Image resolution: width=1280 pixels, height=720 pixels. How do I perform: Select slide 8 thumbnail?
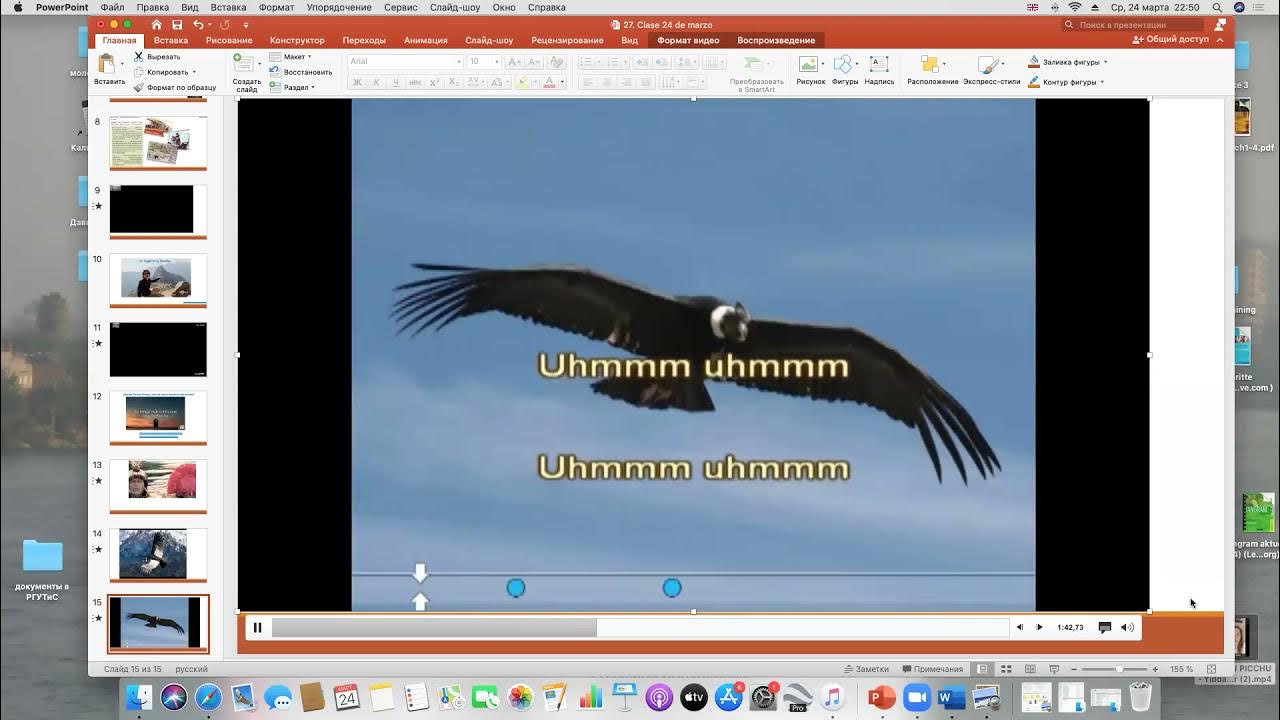[158, 142]
